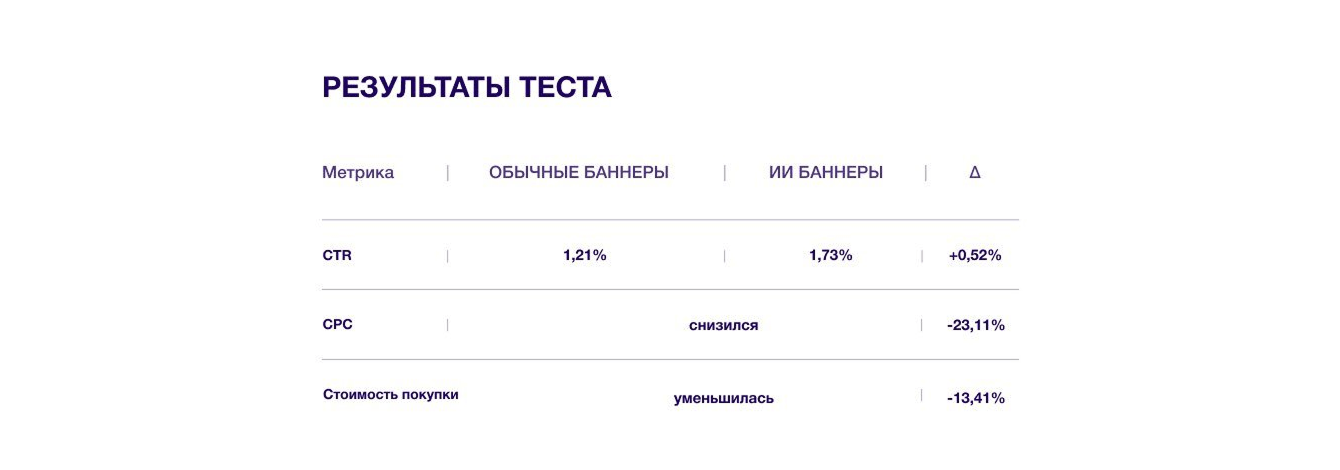Select the -13,41% delta value

tap(975, 398)
